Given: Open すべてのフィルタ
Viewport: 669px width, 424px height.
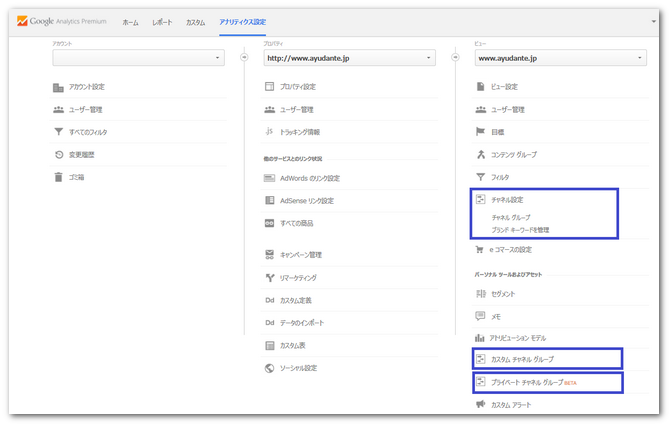Looking at the screenshot, I should (x=88, y=132).
